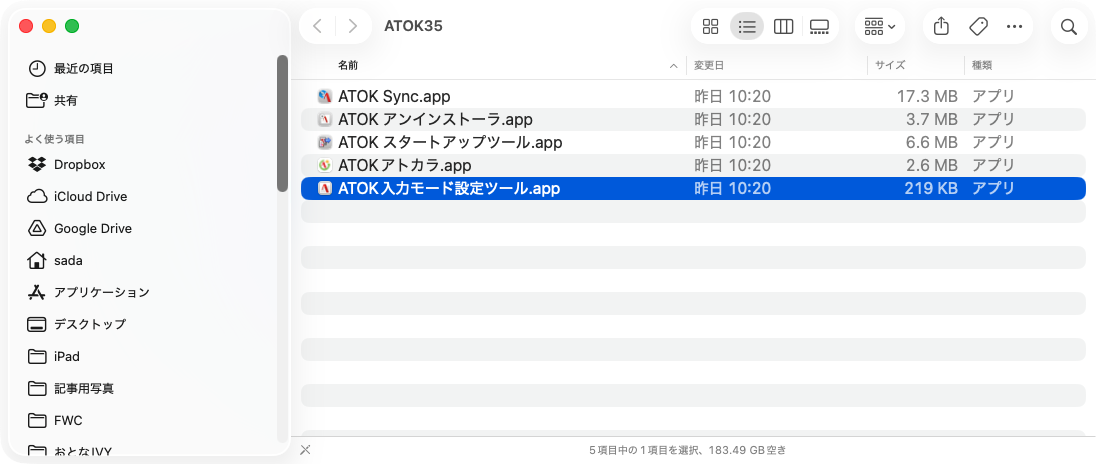Switch to column view
This screenshot has height=464, width=1096.
click(x=784, y=27)
